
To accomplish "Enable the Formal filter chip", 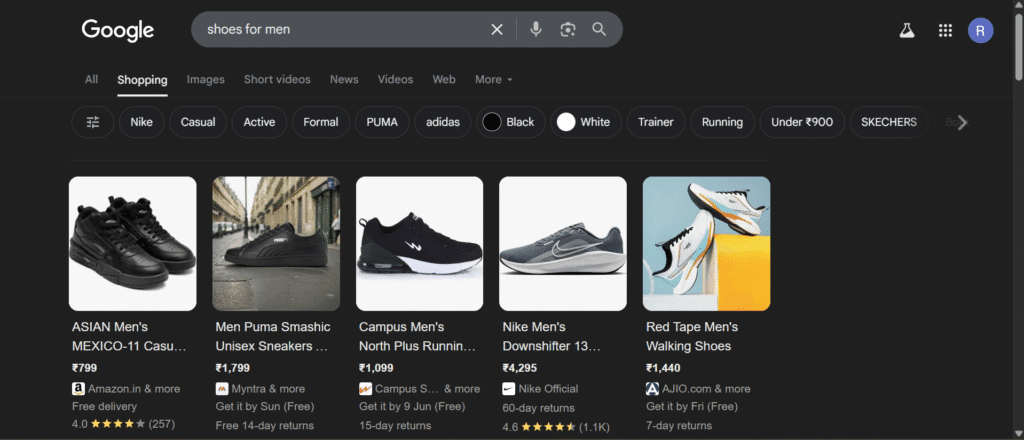I will tap(321, 122).
